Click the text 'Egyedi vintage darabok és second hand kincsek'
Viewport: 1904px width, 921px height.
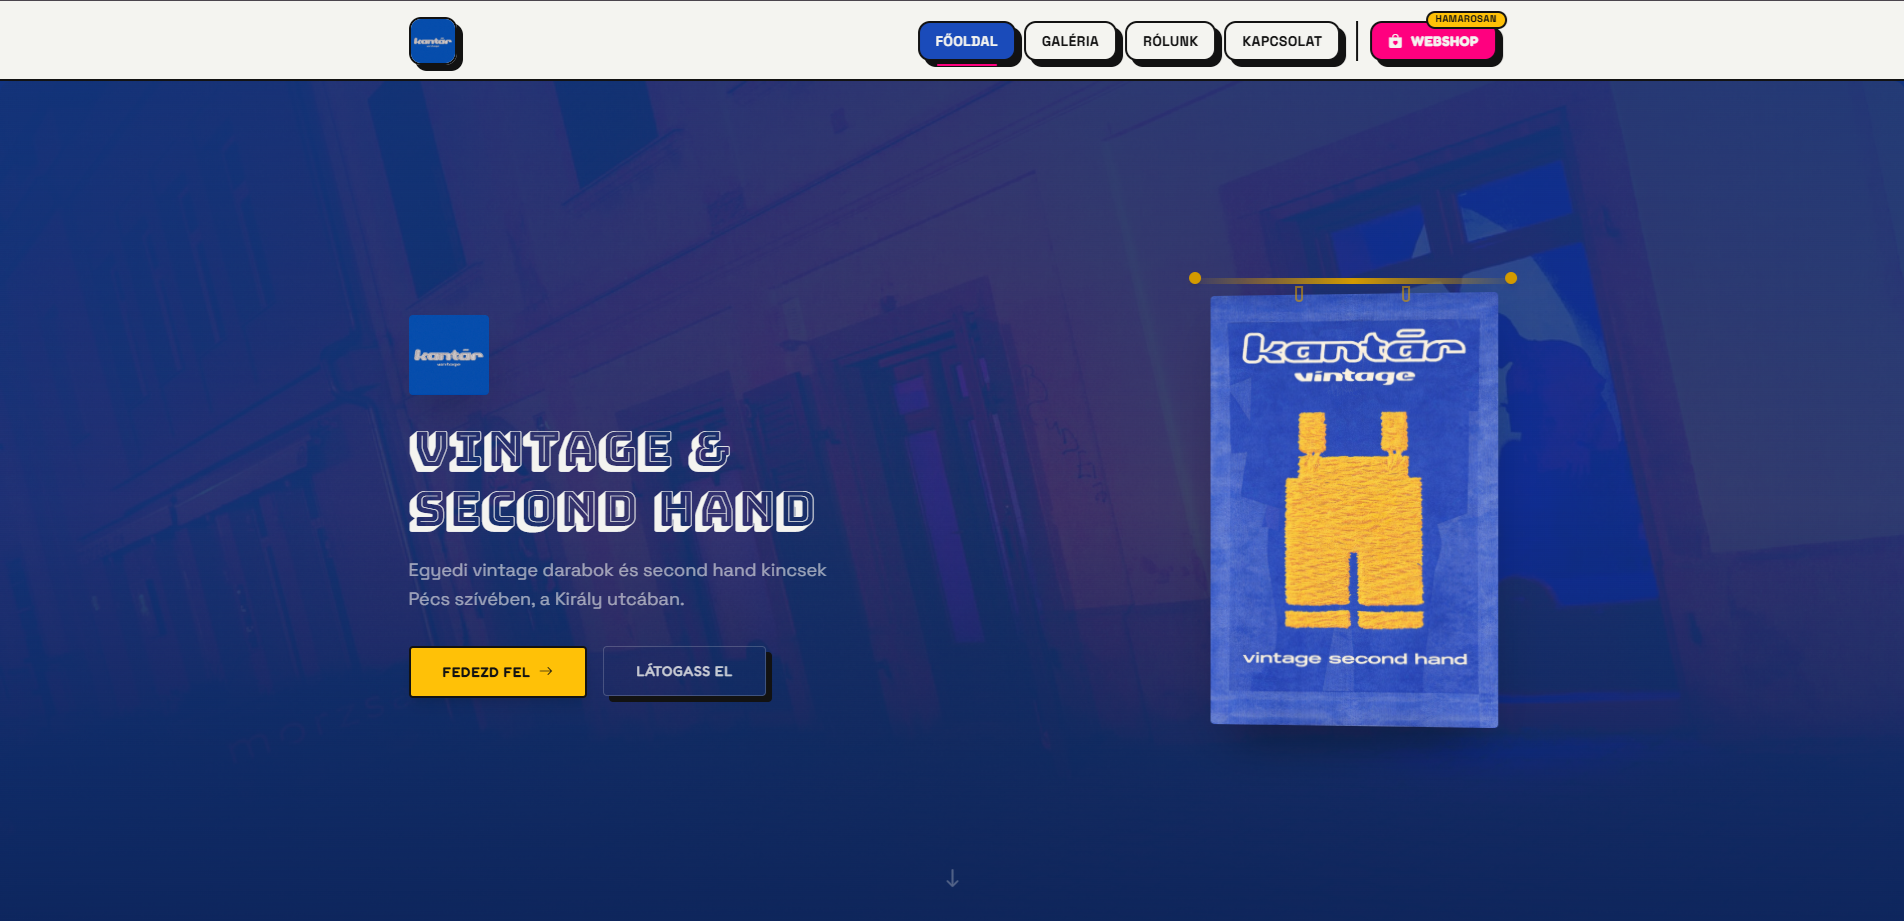point(617,570)
